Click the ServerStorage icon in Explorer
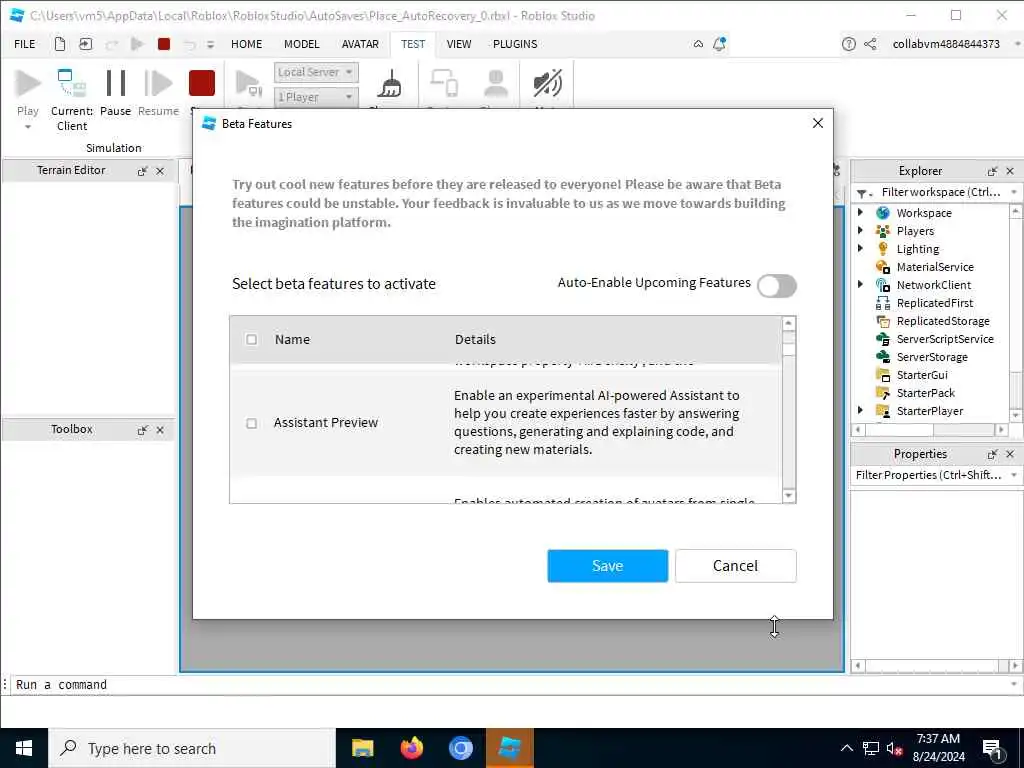The width and height of the screenshot is (1024, 768). point(883,357)
